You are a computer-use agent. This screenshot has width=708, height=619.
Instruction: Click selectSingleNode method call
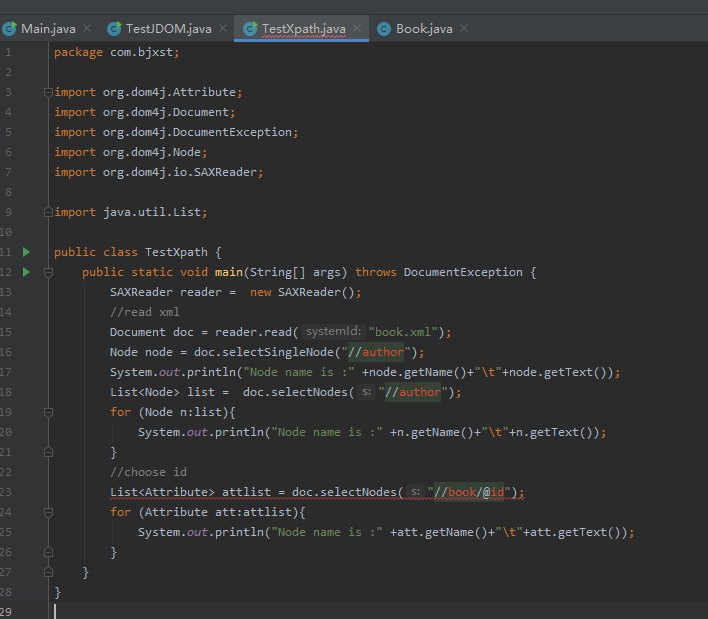278,352
